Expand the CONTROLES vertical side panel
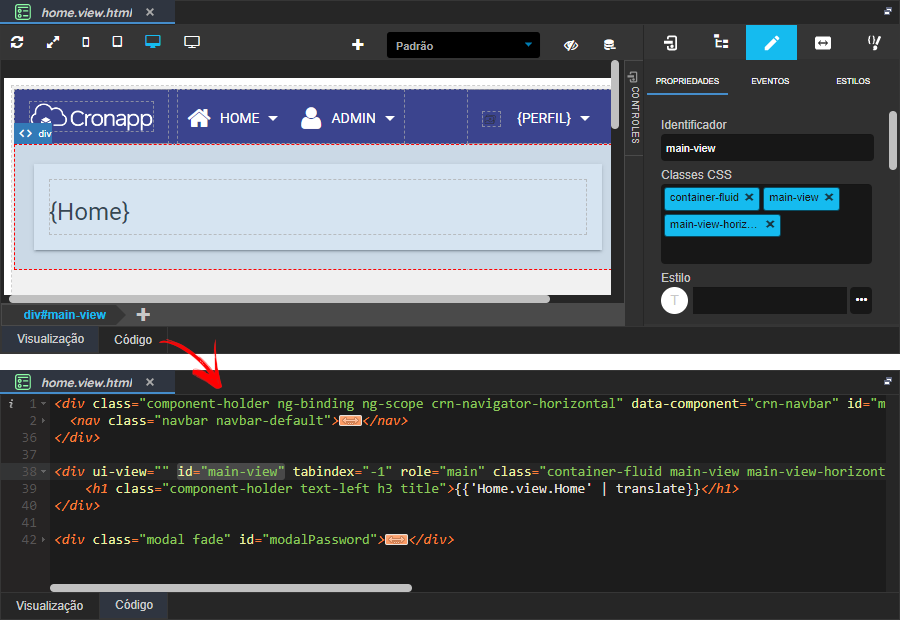This screenshot has width=900, height=620. click(x=634, y=107)
